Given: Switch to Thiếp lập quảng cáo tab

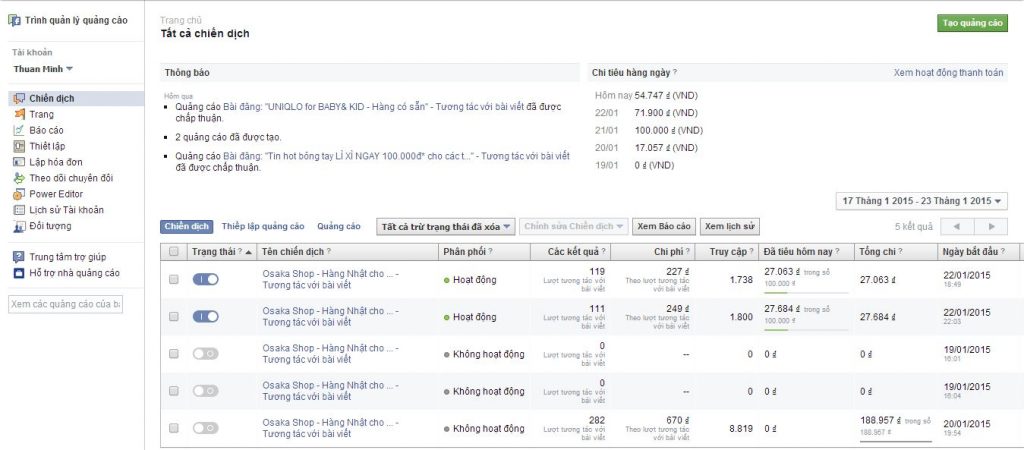Looking at the screenshot, I should (x=263, y=227).
